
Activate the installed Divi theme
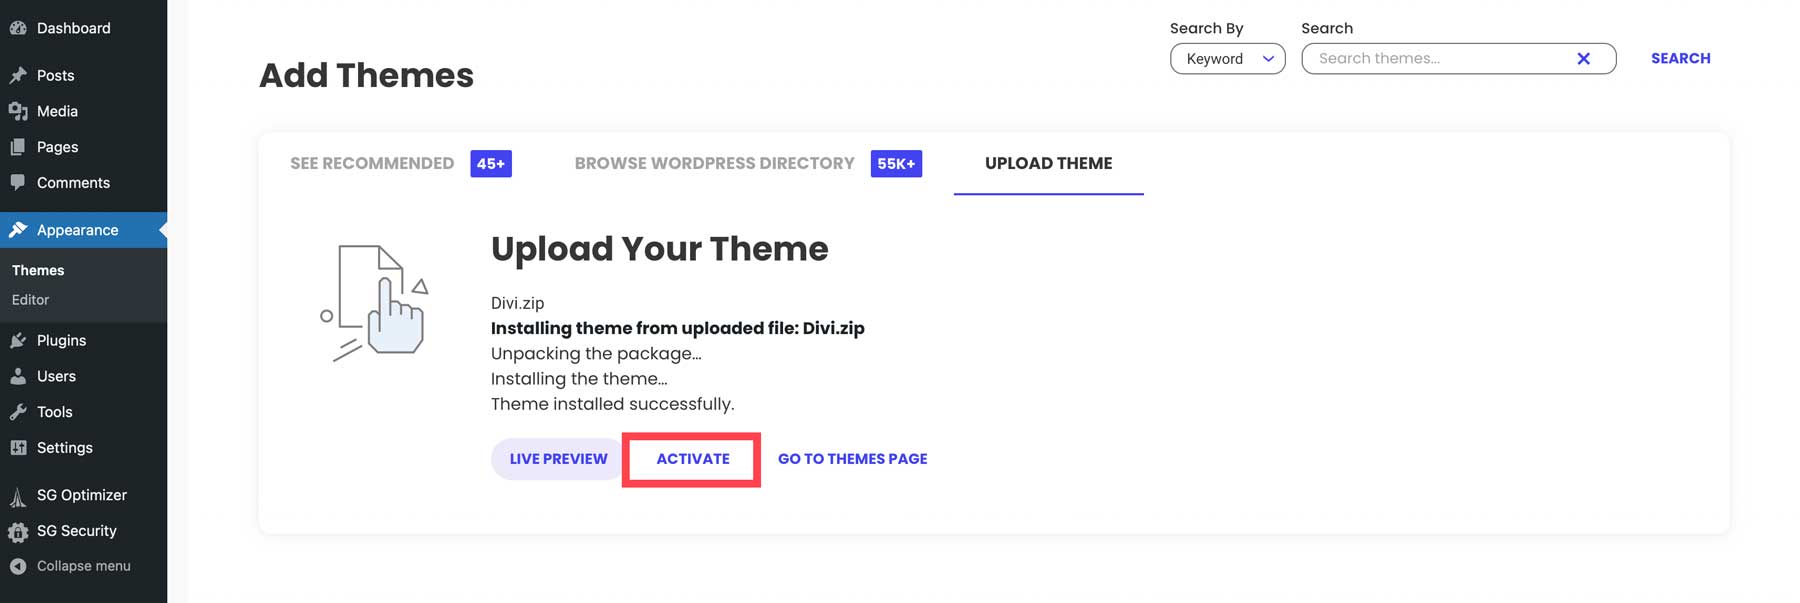point(692,459)
